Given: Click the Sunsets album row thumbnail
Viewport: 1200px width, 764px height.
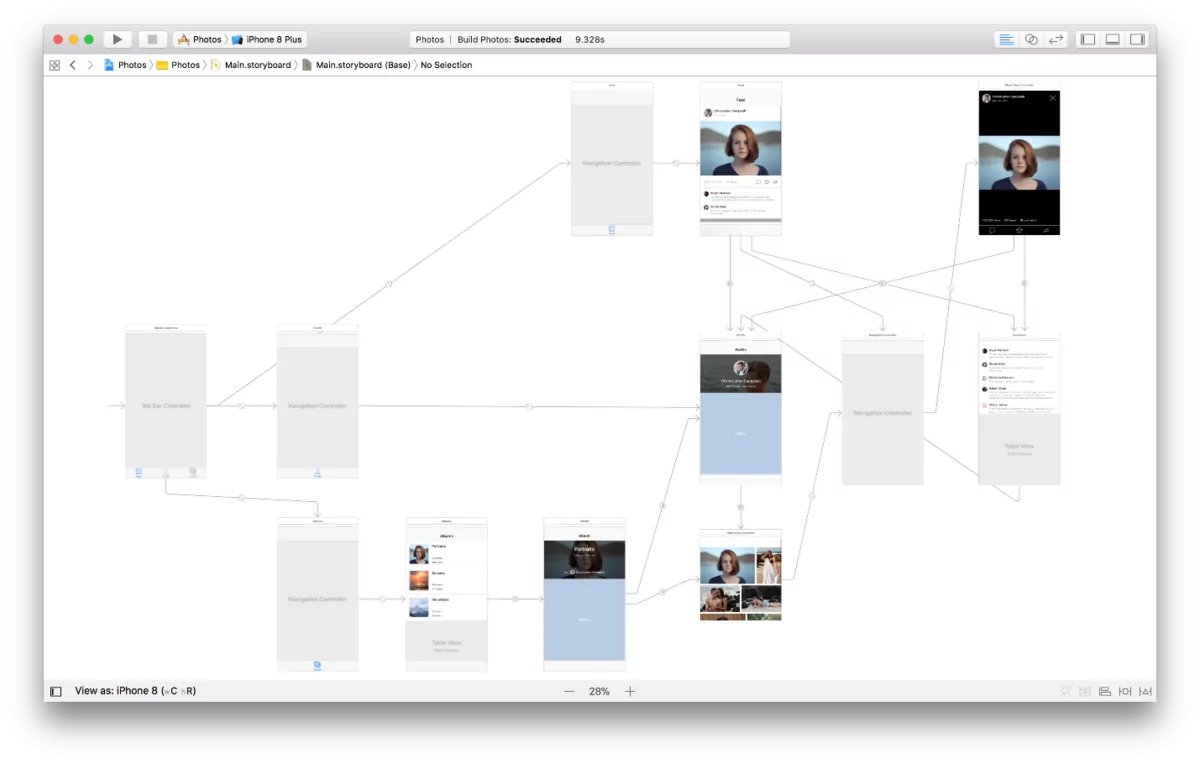Looking at the screenshot, I should pyautogui.click(x=419, y=581).
